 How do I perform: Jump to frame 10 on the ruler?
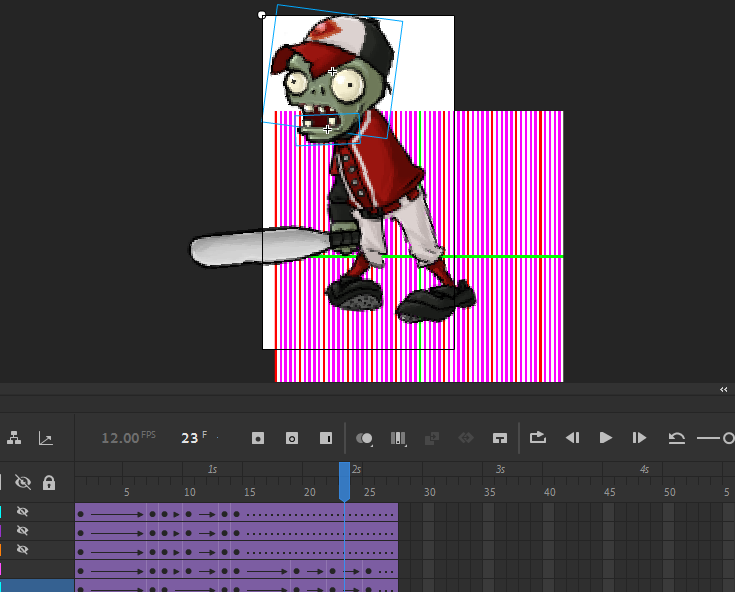pos(189,492)
